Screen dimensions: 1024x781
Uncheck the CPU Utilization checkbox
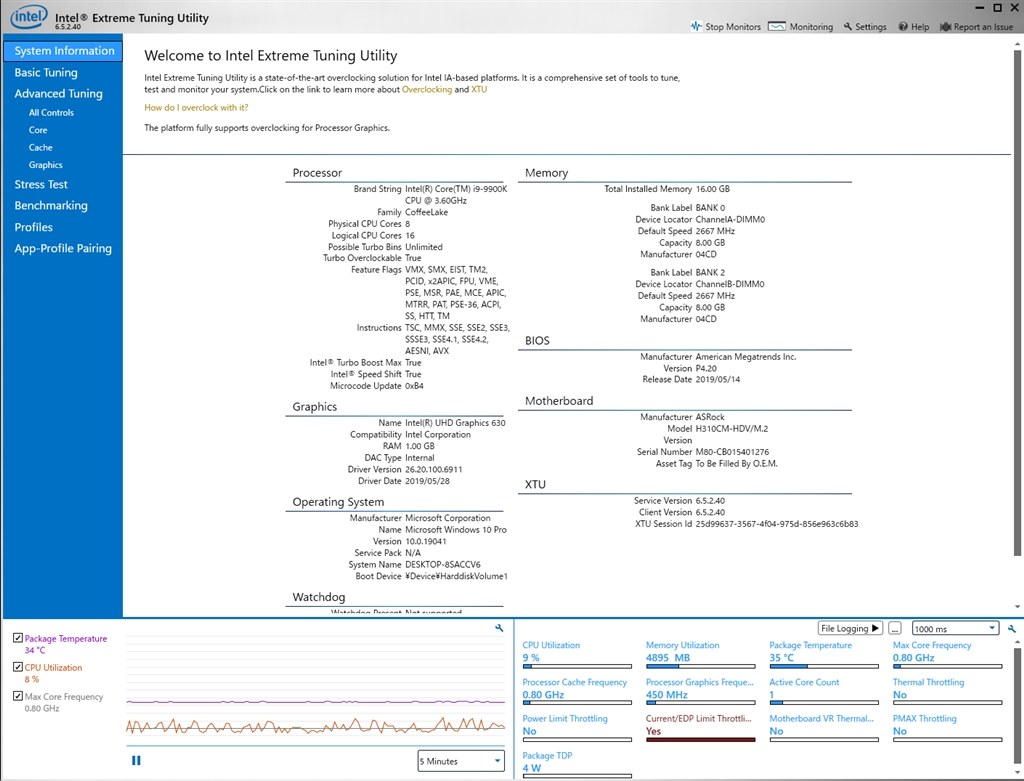pos(18,667)
